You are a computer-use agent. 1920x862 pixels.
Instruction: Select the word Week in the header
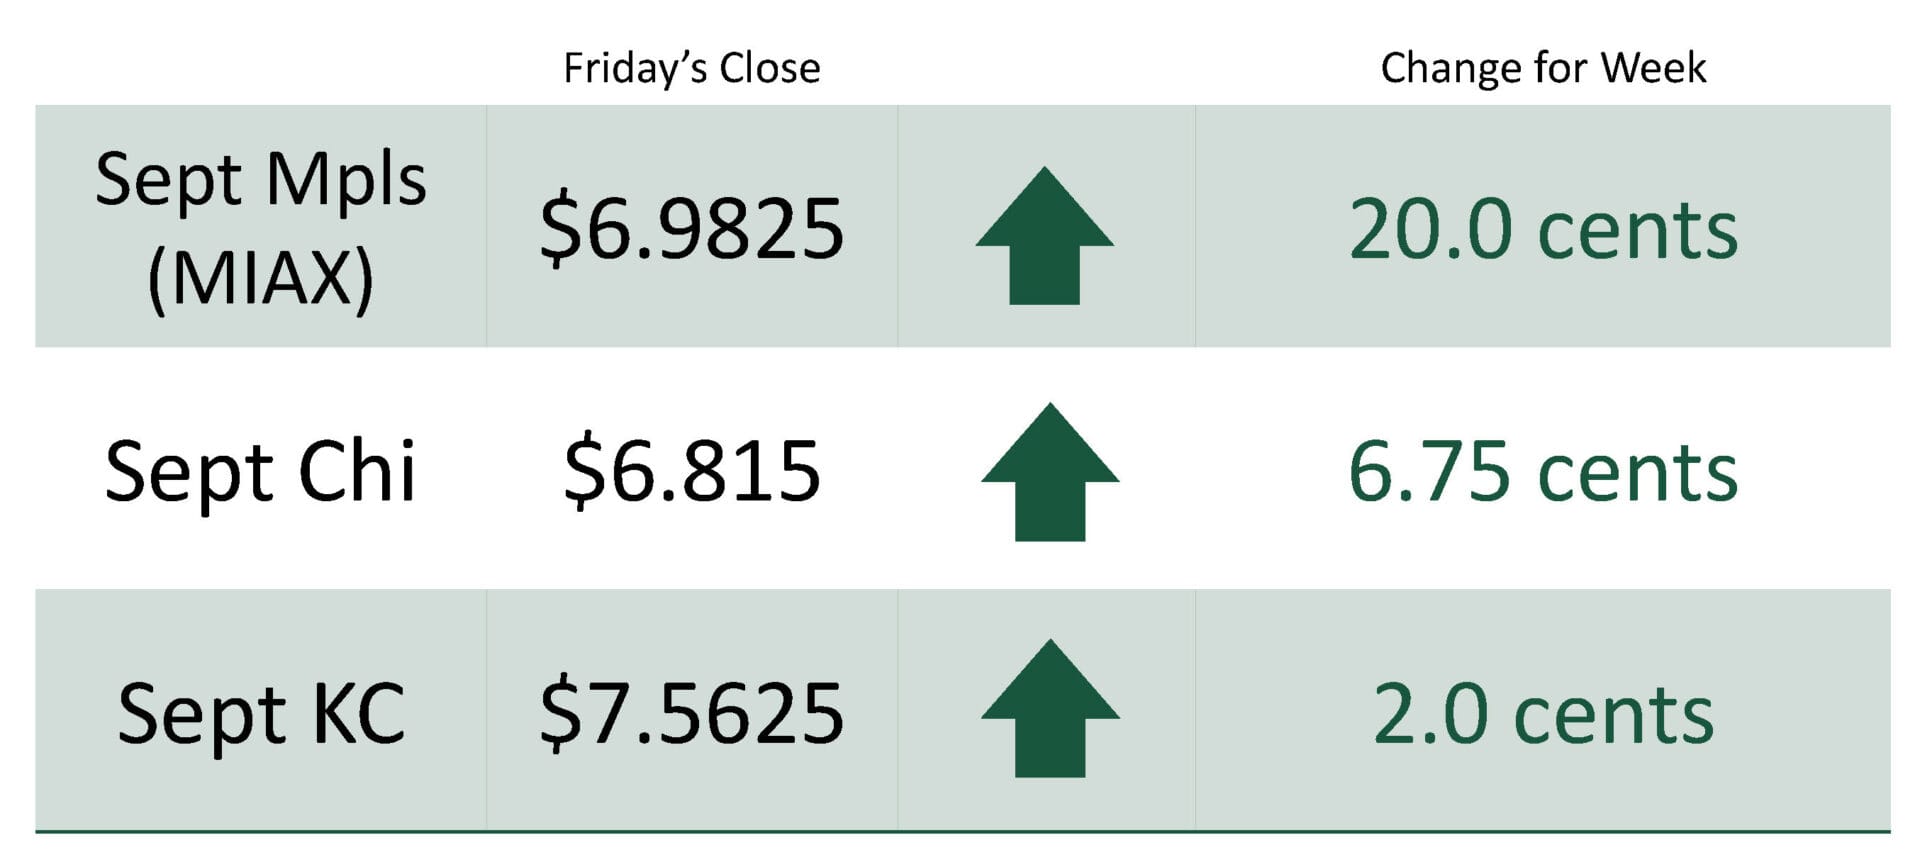pyautogui.click(x=1653, y=68)
